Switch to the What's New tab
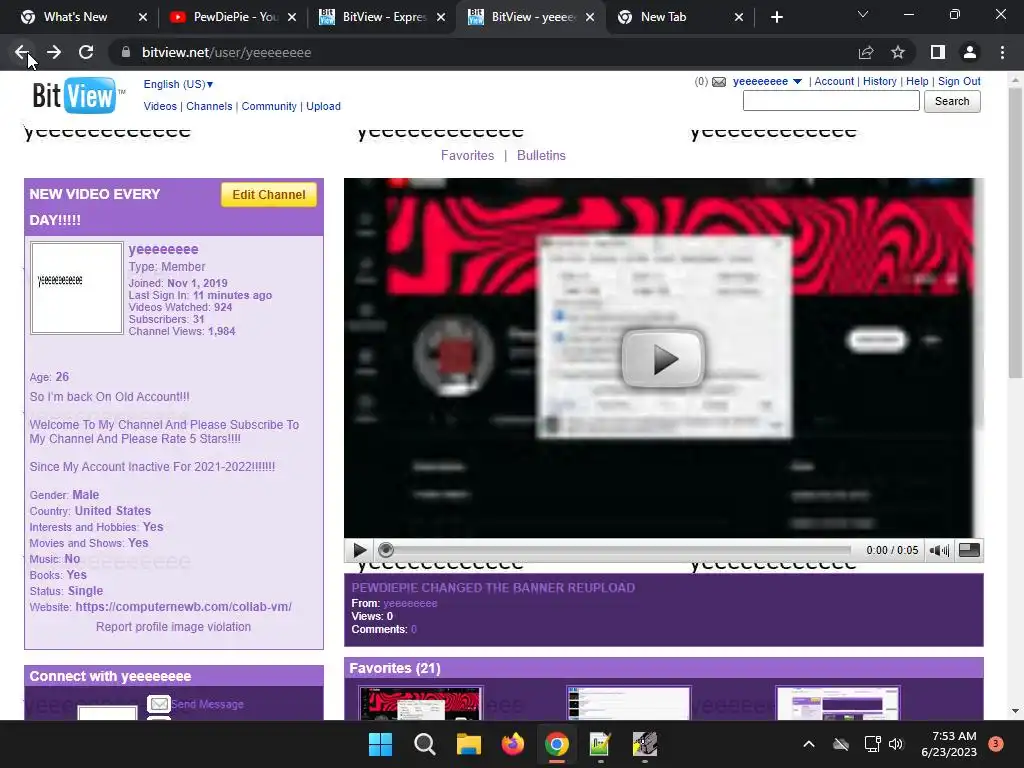The width and height of the screenshot is (1024, 768). pos(74,17)
